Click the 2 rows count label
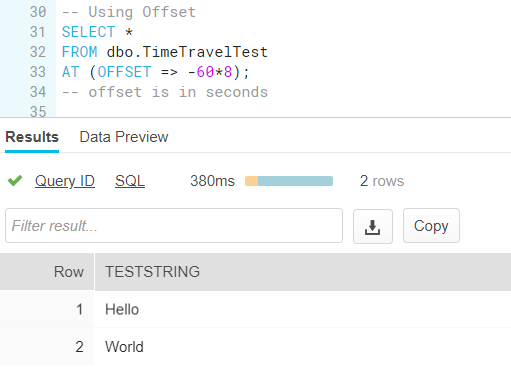This screenshot has height=378, width=511. (x=382, y=181)
